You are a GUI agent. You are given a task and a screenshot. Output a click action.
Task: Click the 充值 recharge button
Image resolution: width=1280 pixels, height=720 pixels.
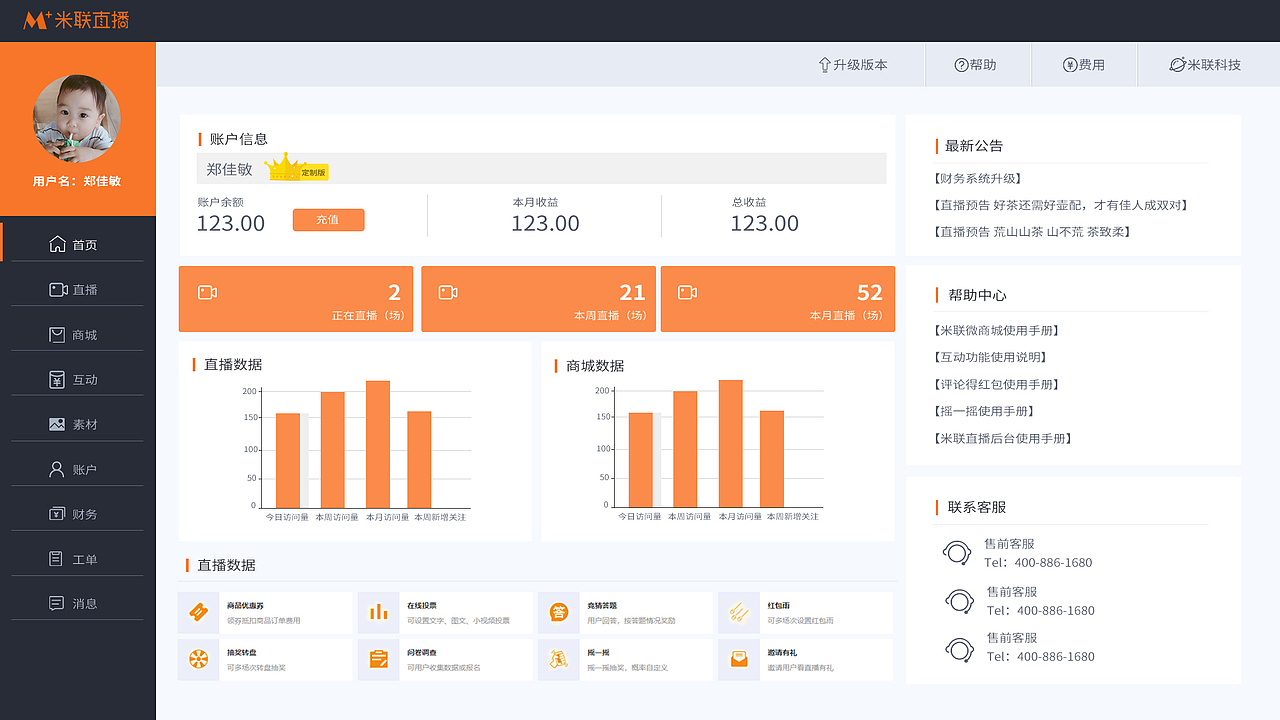tap(328, 220)
